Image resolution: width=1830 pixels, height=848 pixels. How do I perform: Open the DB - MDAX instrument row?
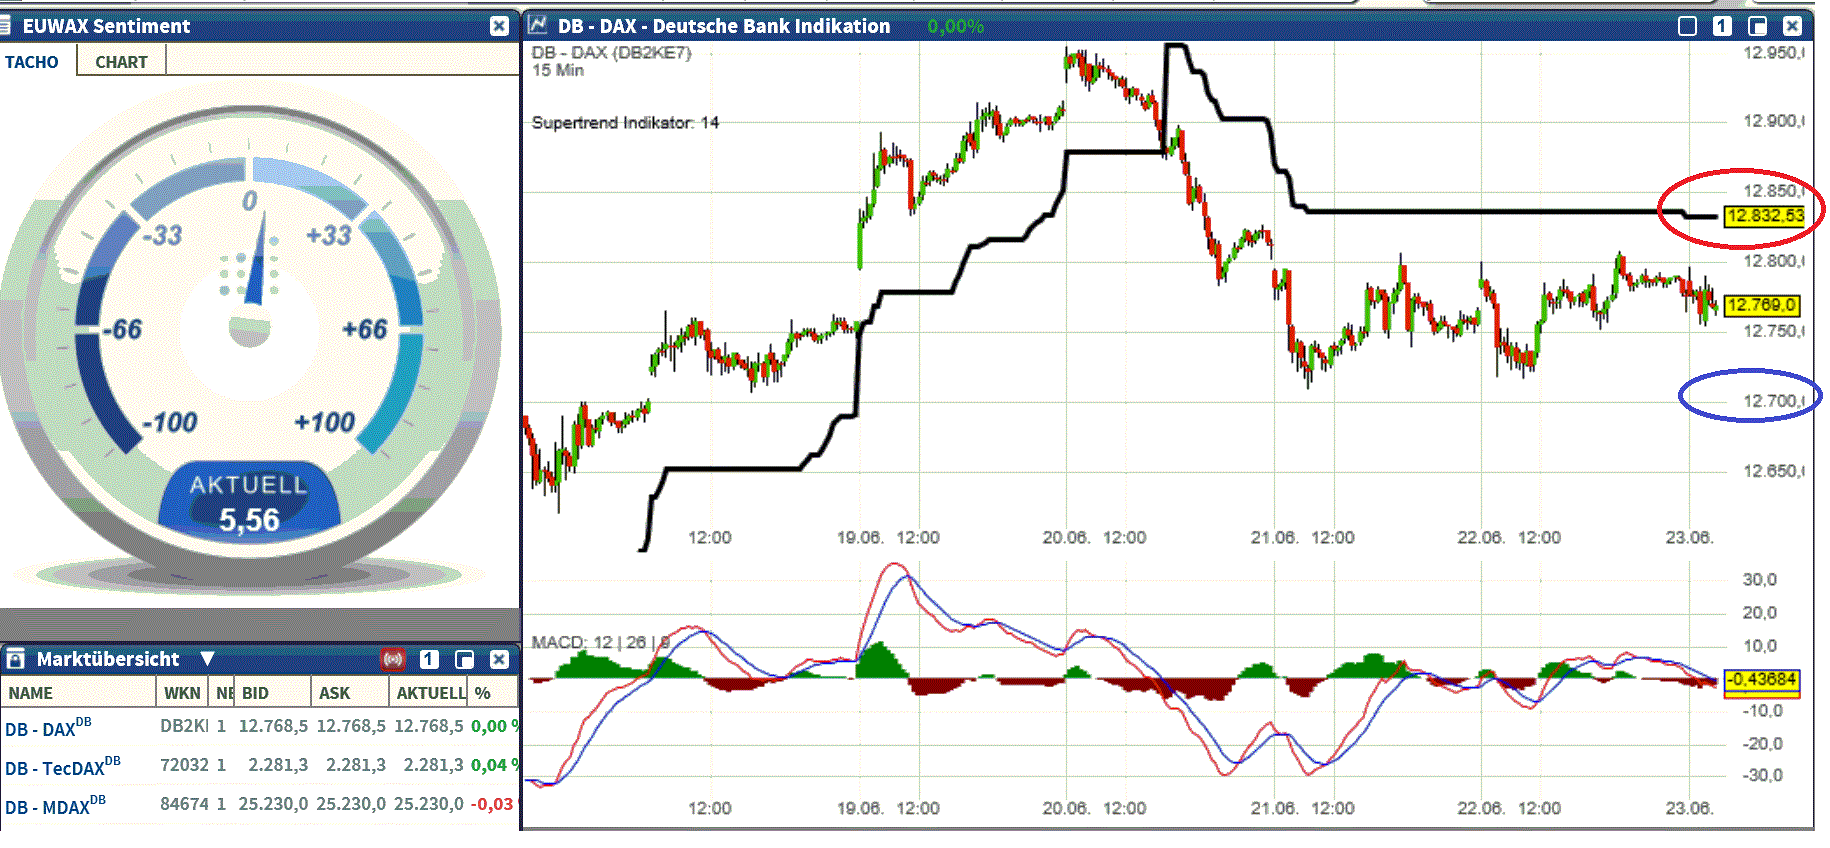(x=260, y=804)
